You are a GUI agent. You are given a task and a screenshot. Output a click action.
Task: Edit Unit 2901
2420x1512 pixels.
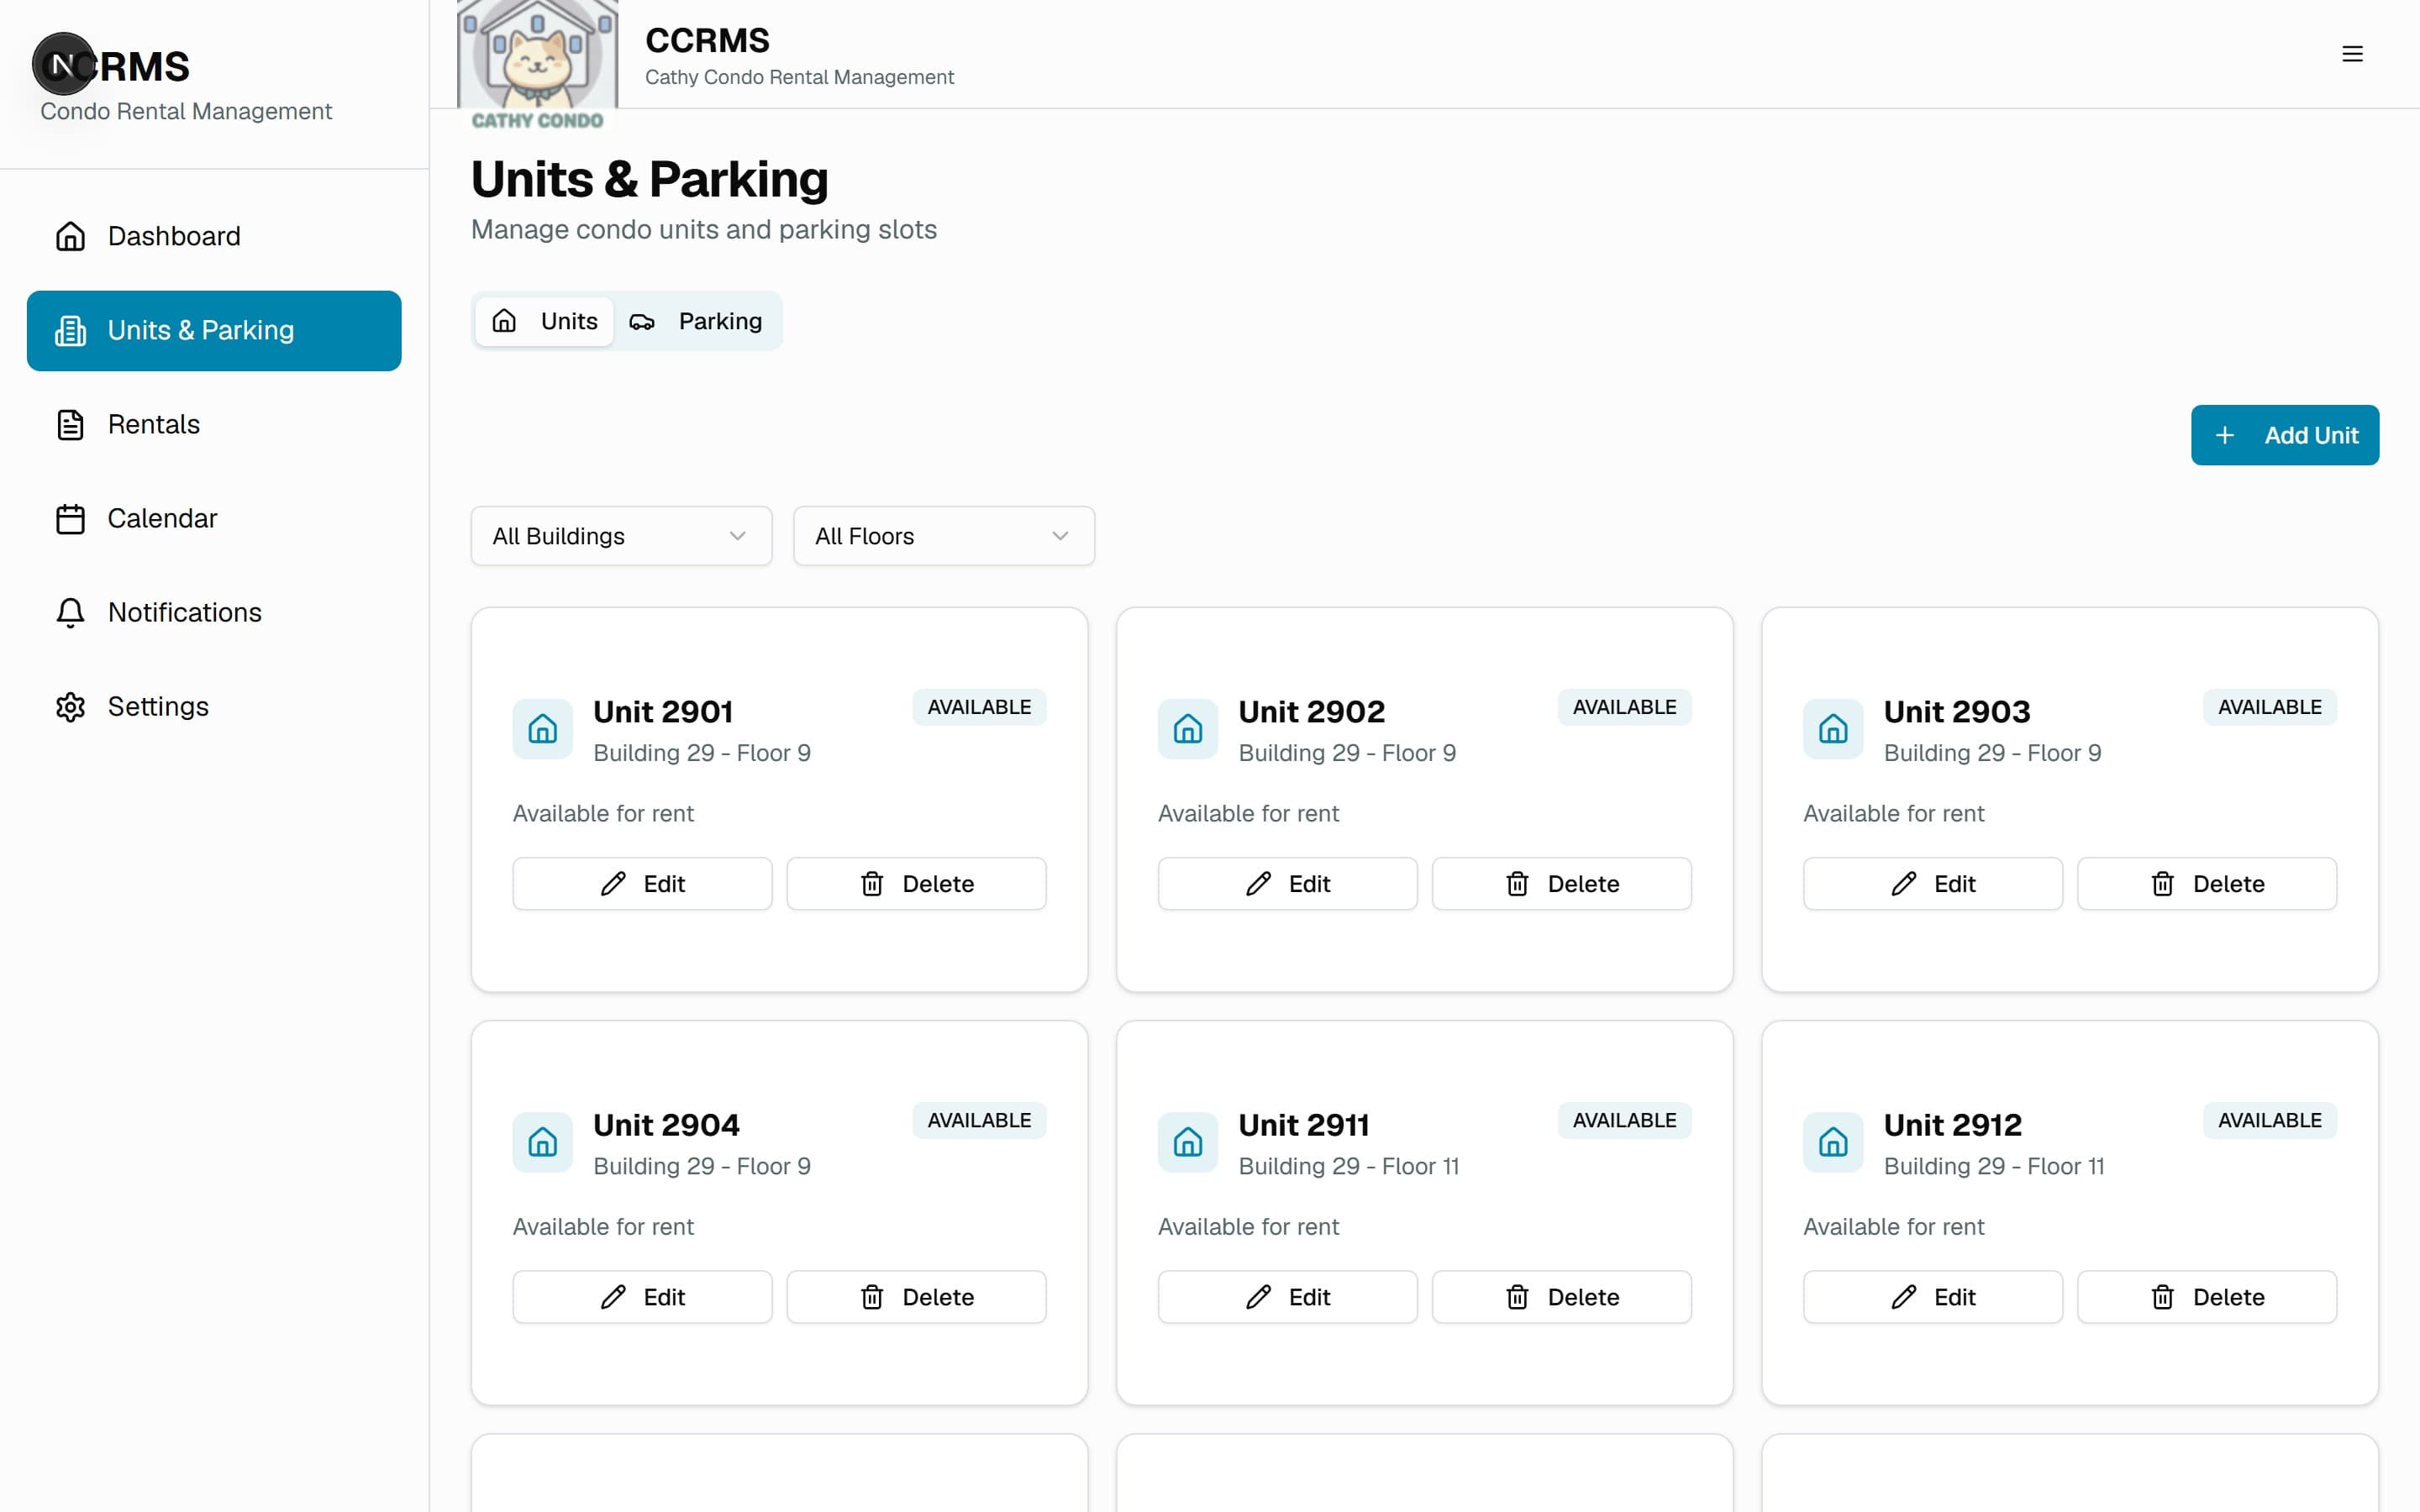tap(642, 884)
